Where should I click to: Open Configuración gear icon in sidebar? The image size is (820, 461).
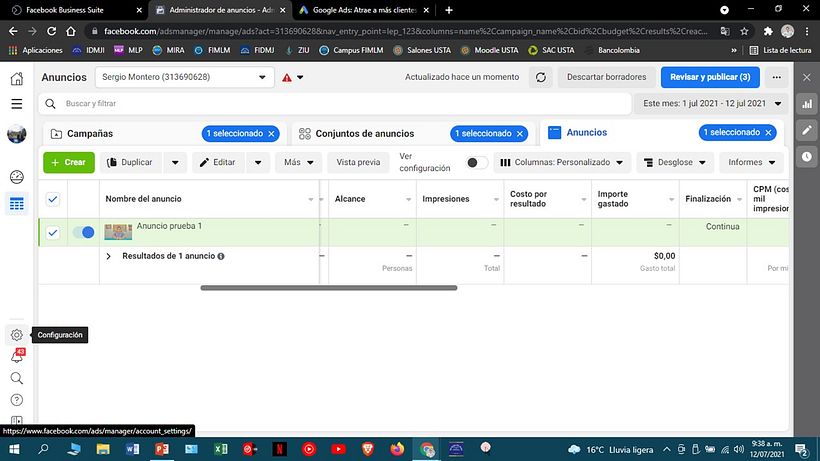tap(17, 335)
